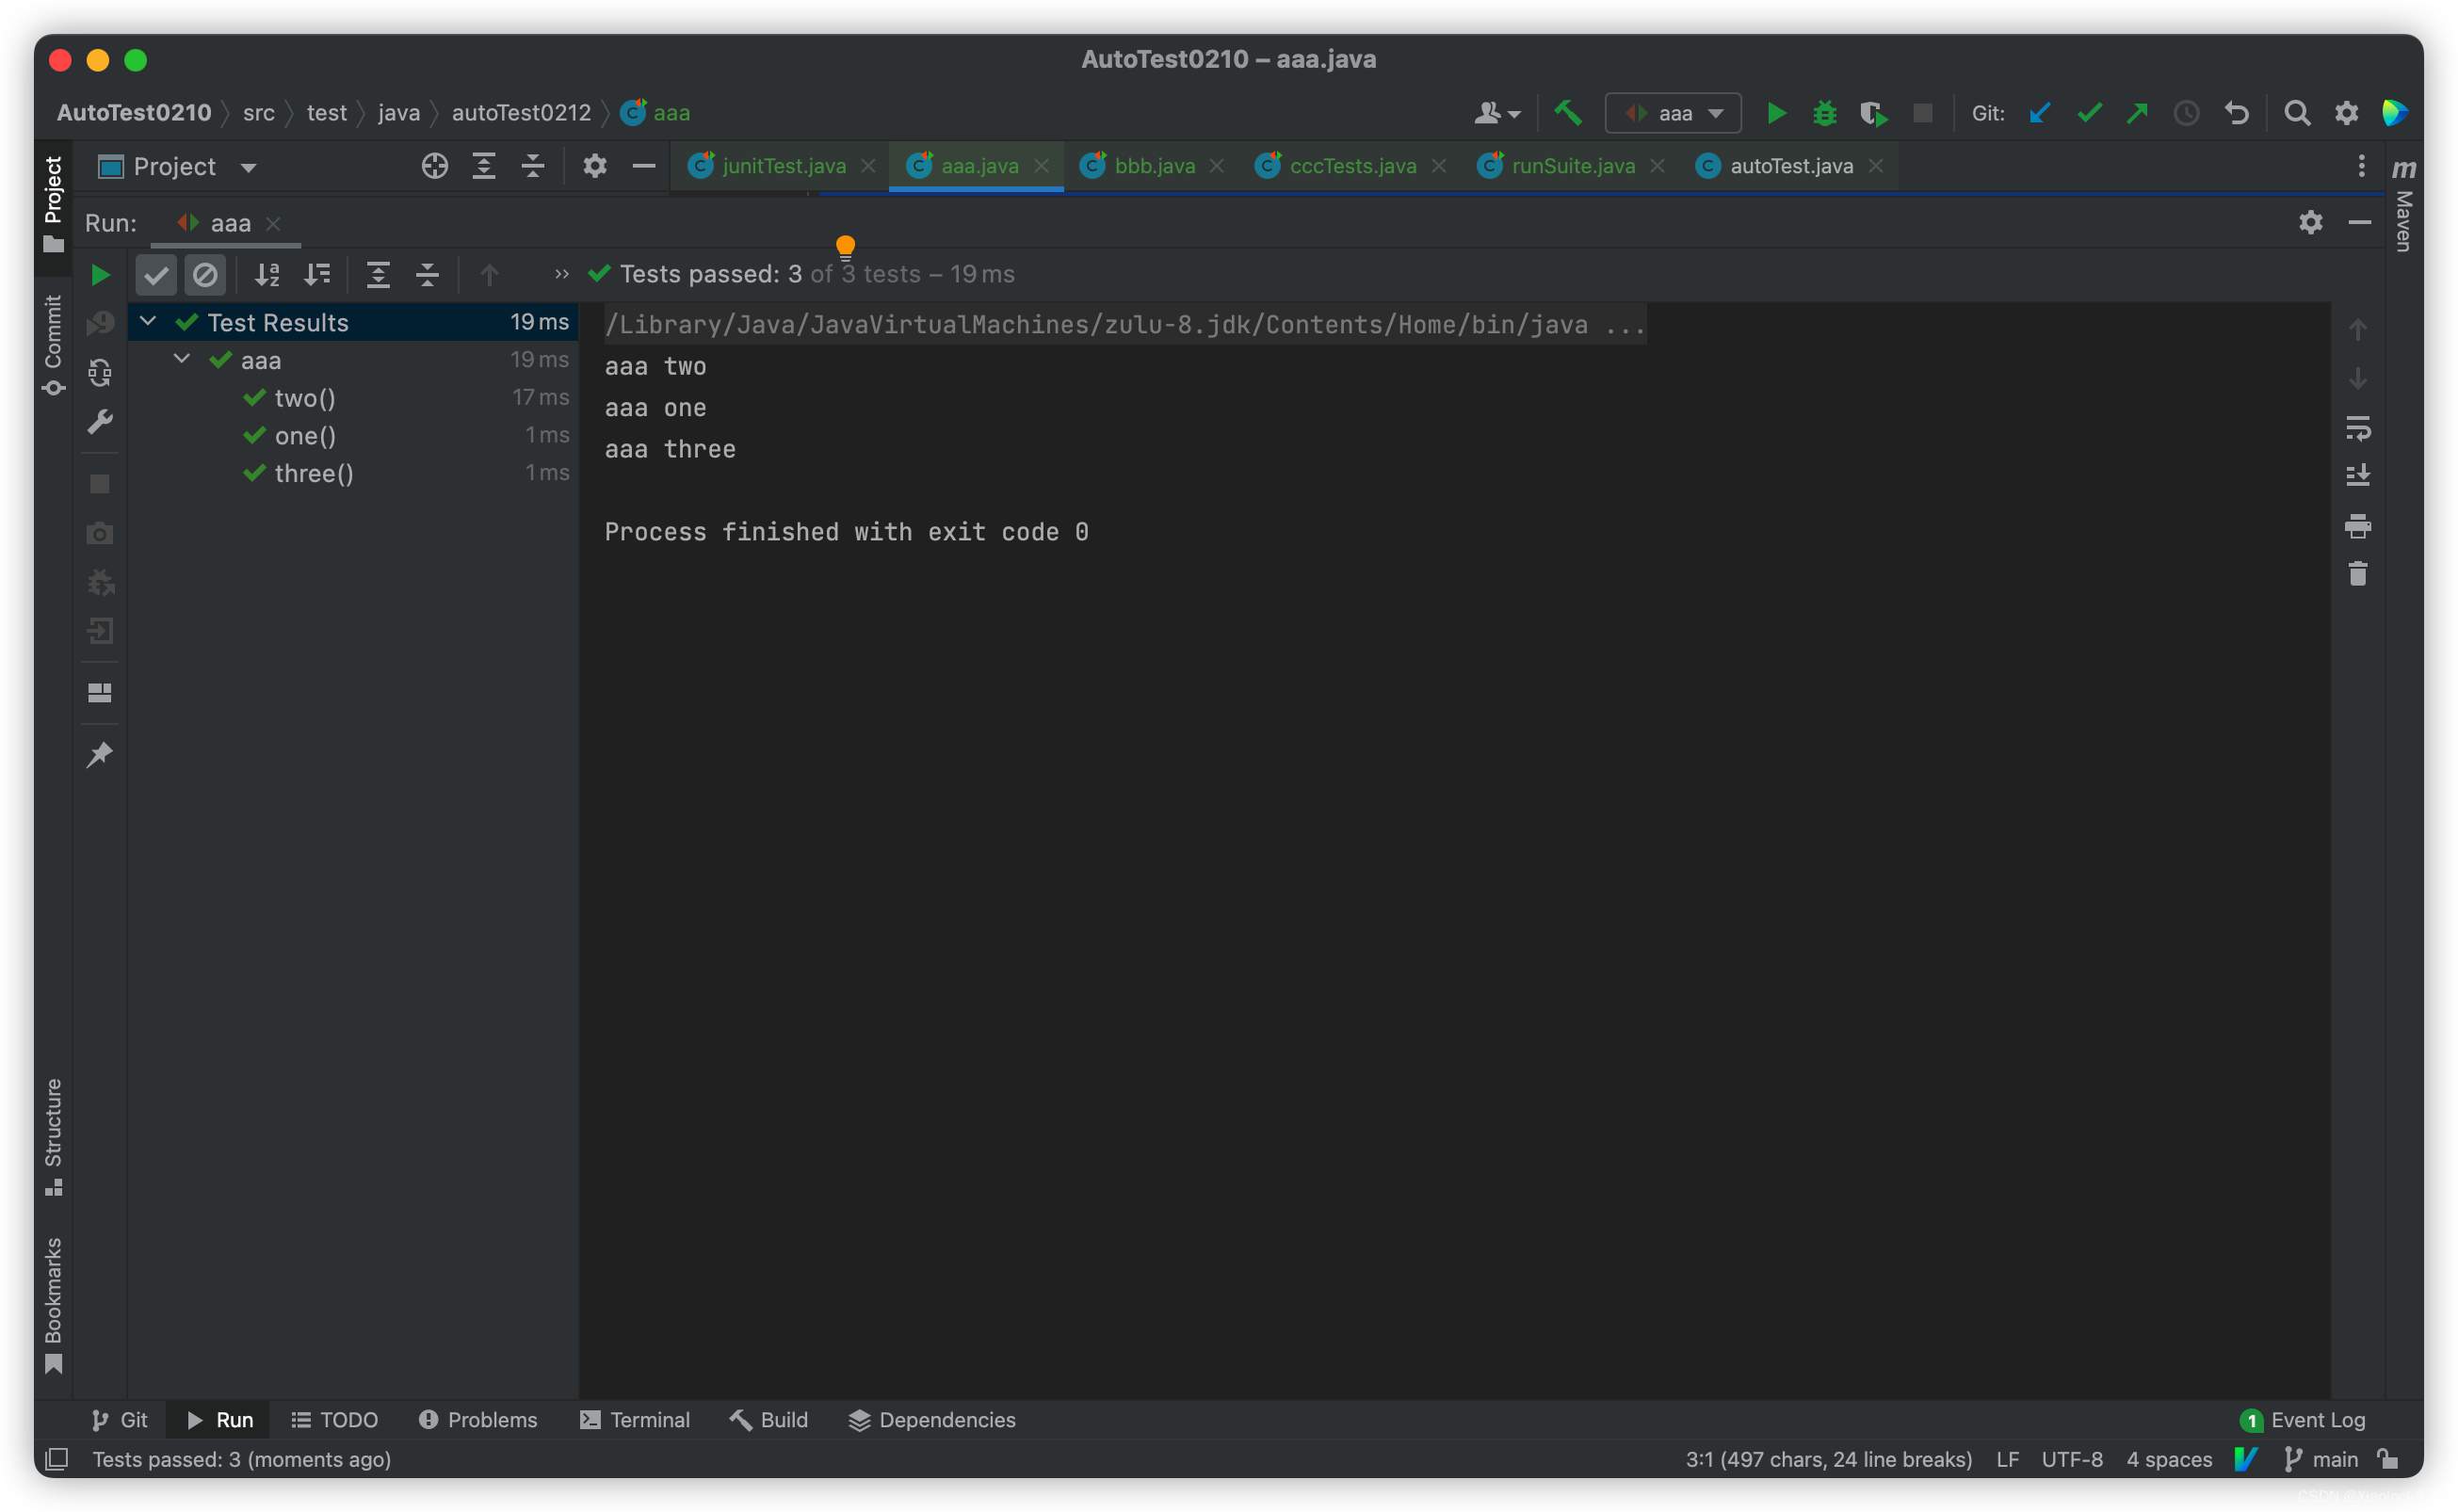The image size is (2458, 1512).
Task: Show more test toolbar actions via double chevron
Action: [562, 274]
